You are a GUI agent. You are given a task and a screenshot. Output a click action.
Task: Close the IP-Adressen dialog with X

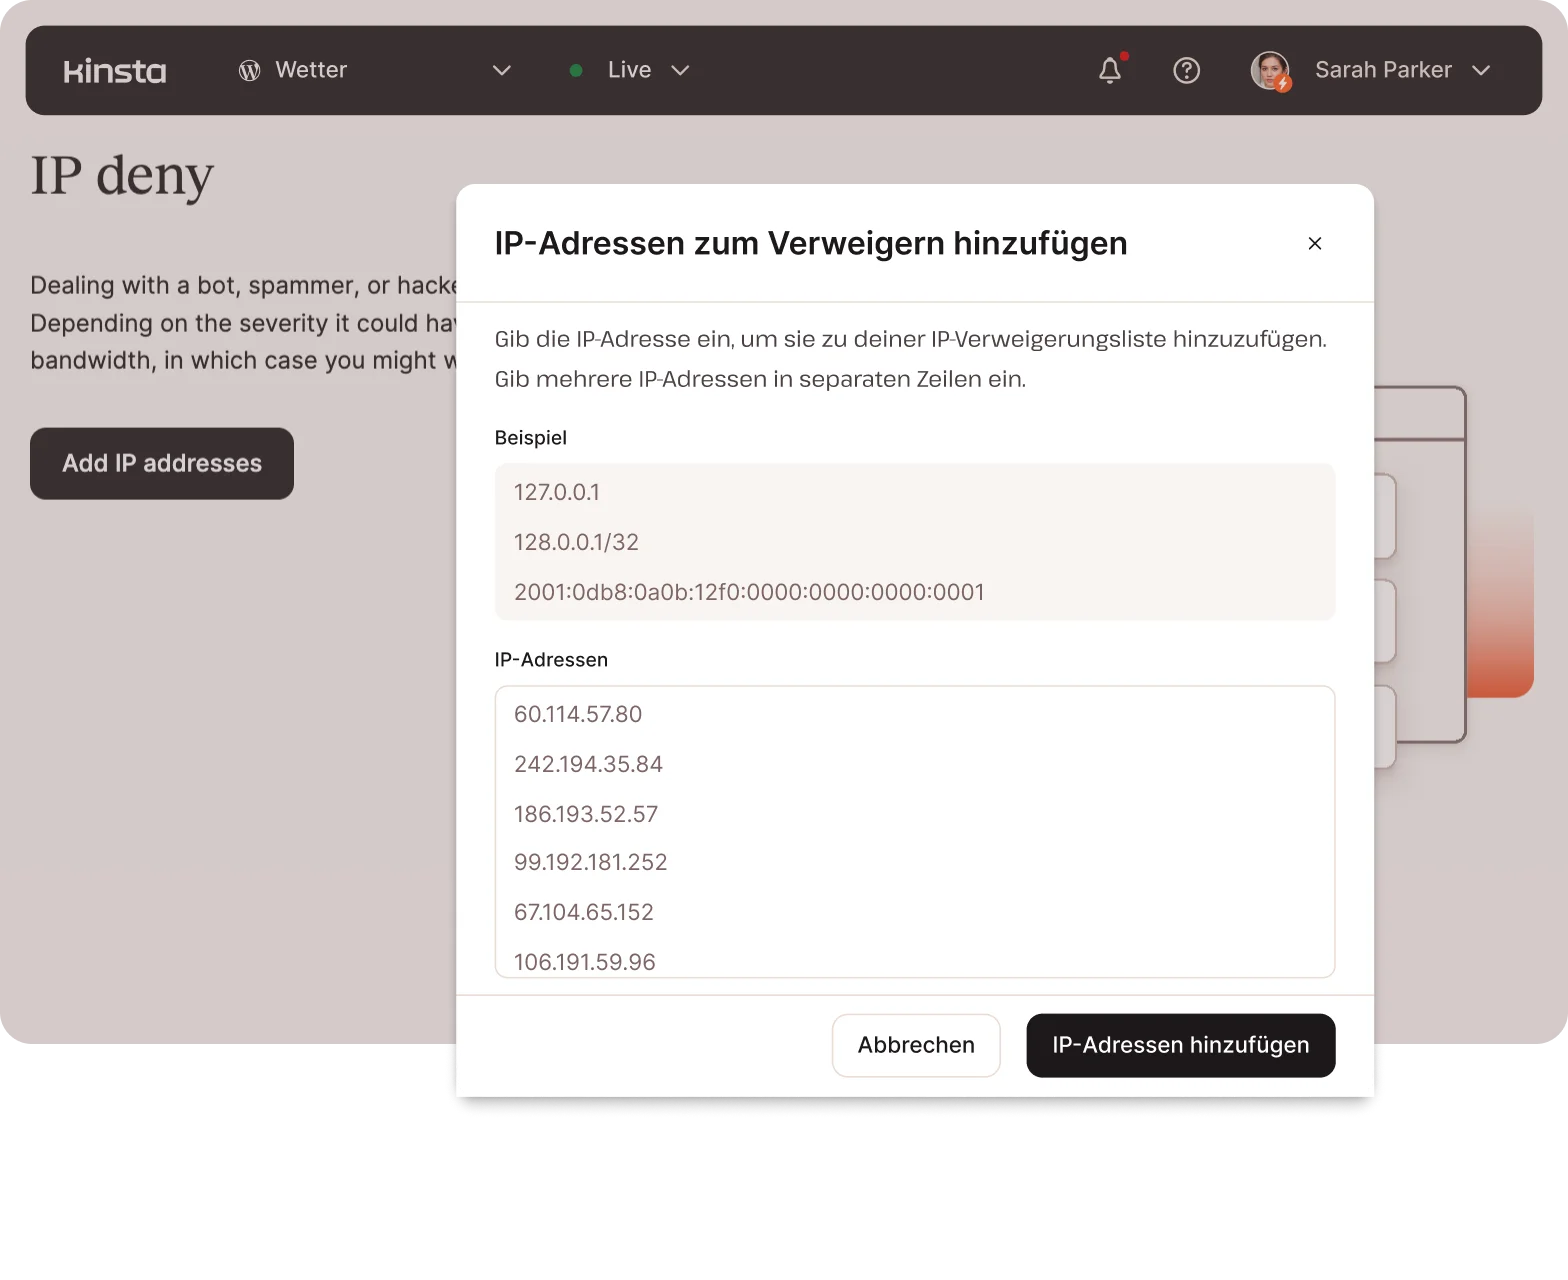1315,243
